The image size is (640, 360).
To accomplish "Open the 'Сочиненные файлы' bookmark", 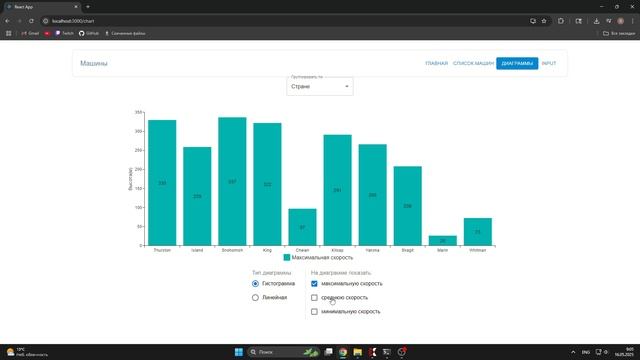I will click(x=125, y=33).
